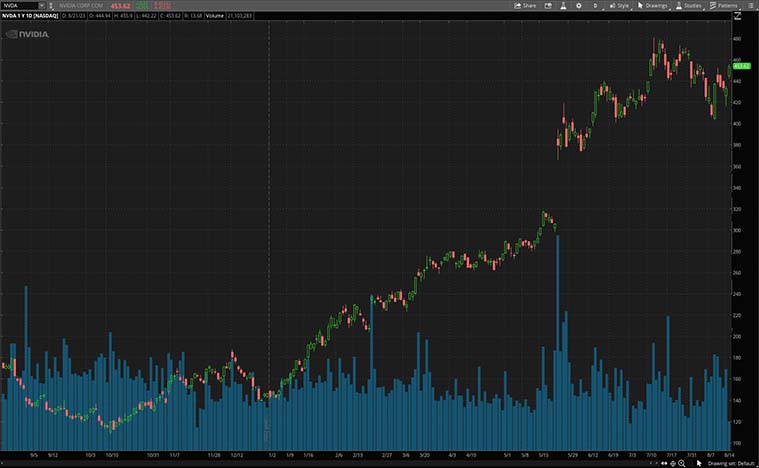
Task: Select the pointer cursor tool at bottom
Action: tap(699, 464)
